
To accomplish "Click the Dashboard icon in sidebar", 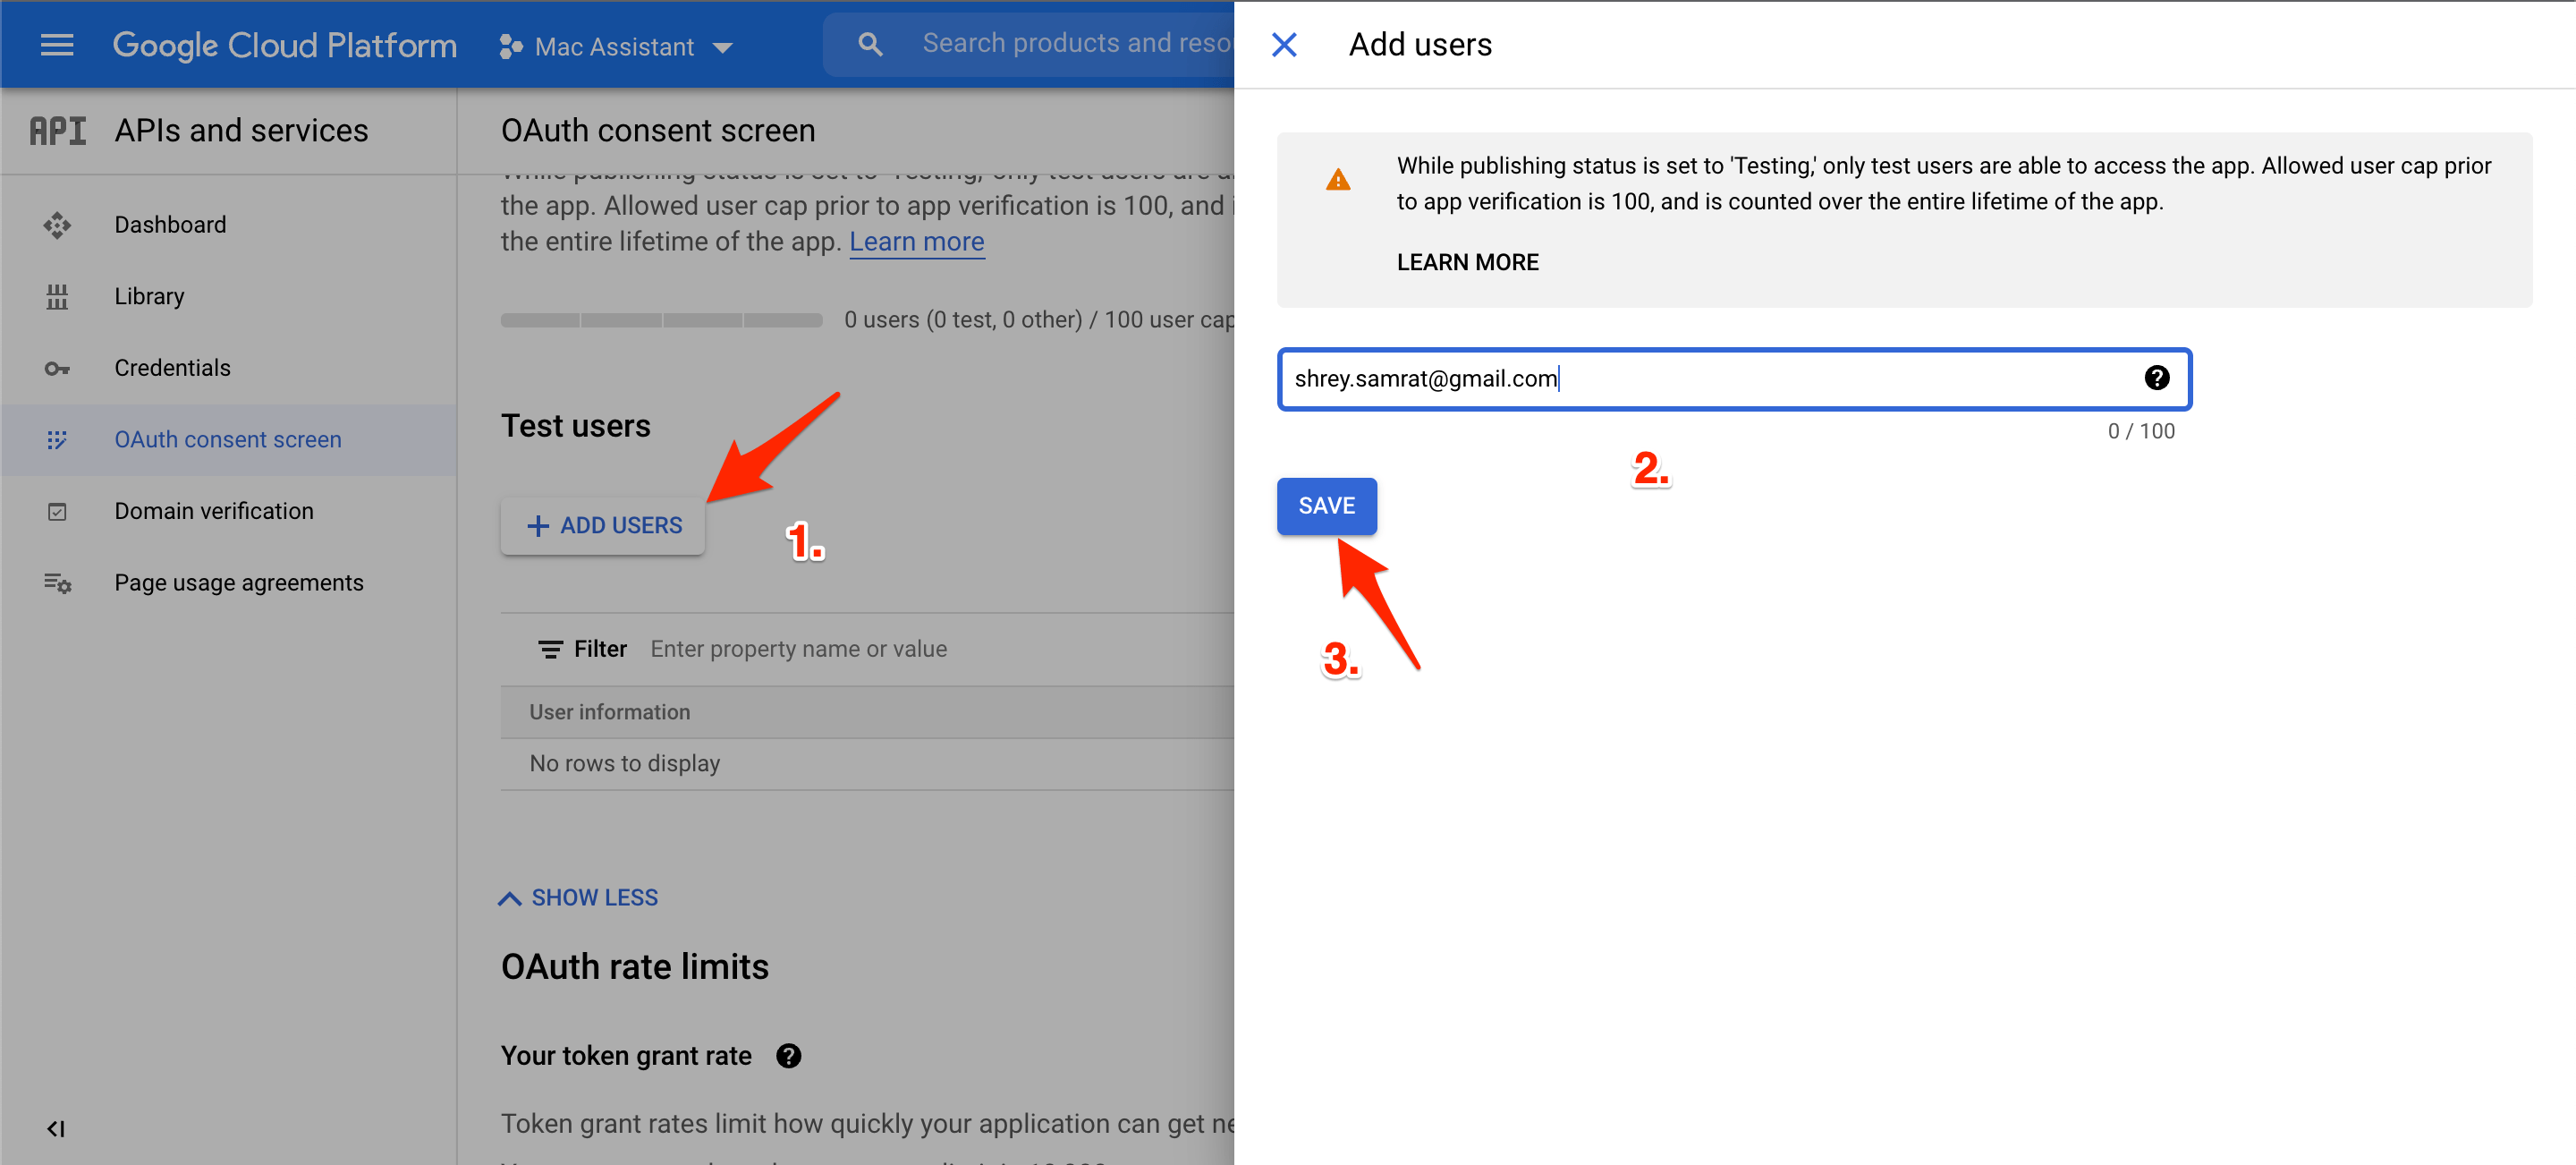I will [x=57, y=225].
